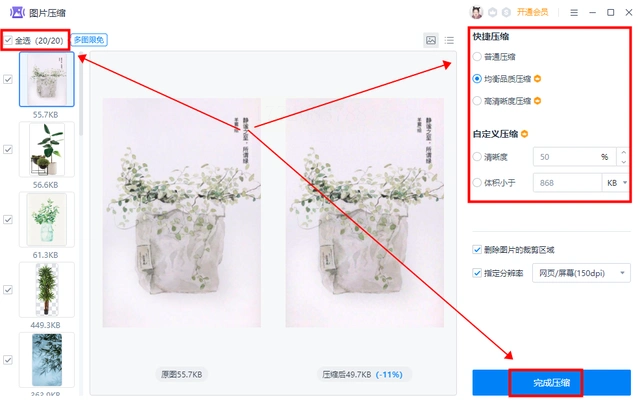Click the user avatar icon
The height and width of the screenshot is (406, 640).
pyautogui.click(x=476, y=12)
